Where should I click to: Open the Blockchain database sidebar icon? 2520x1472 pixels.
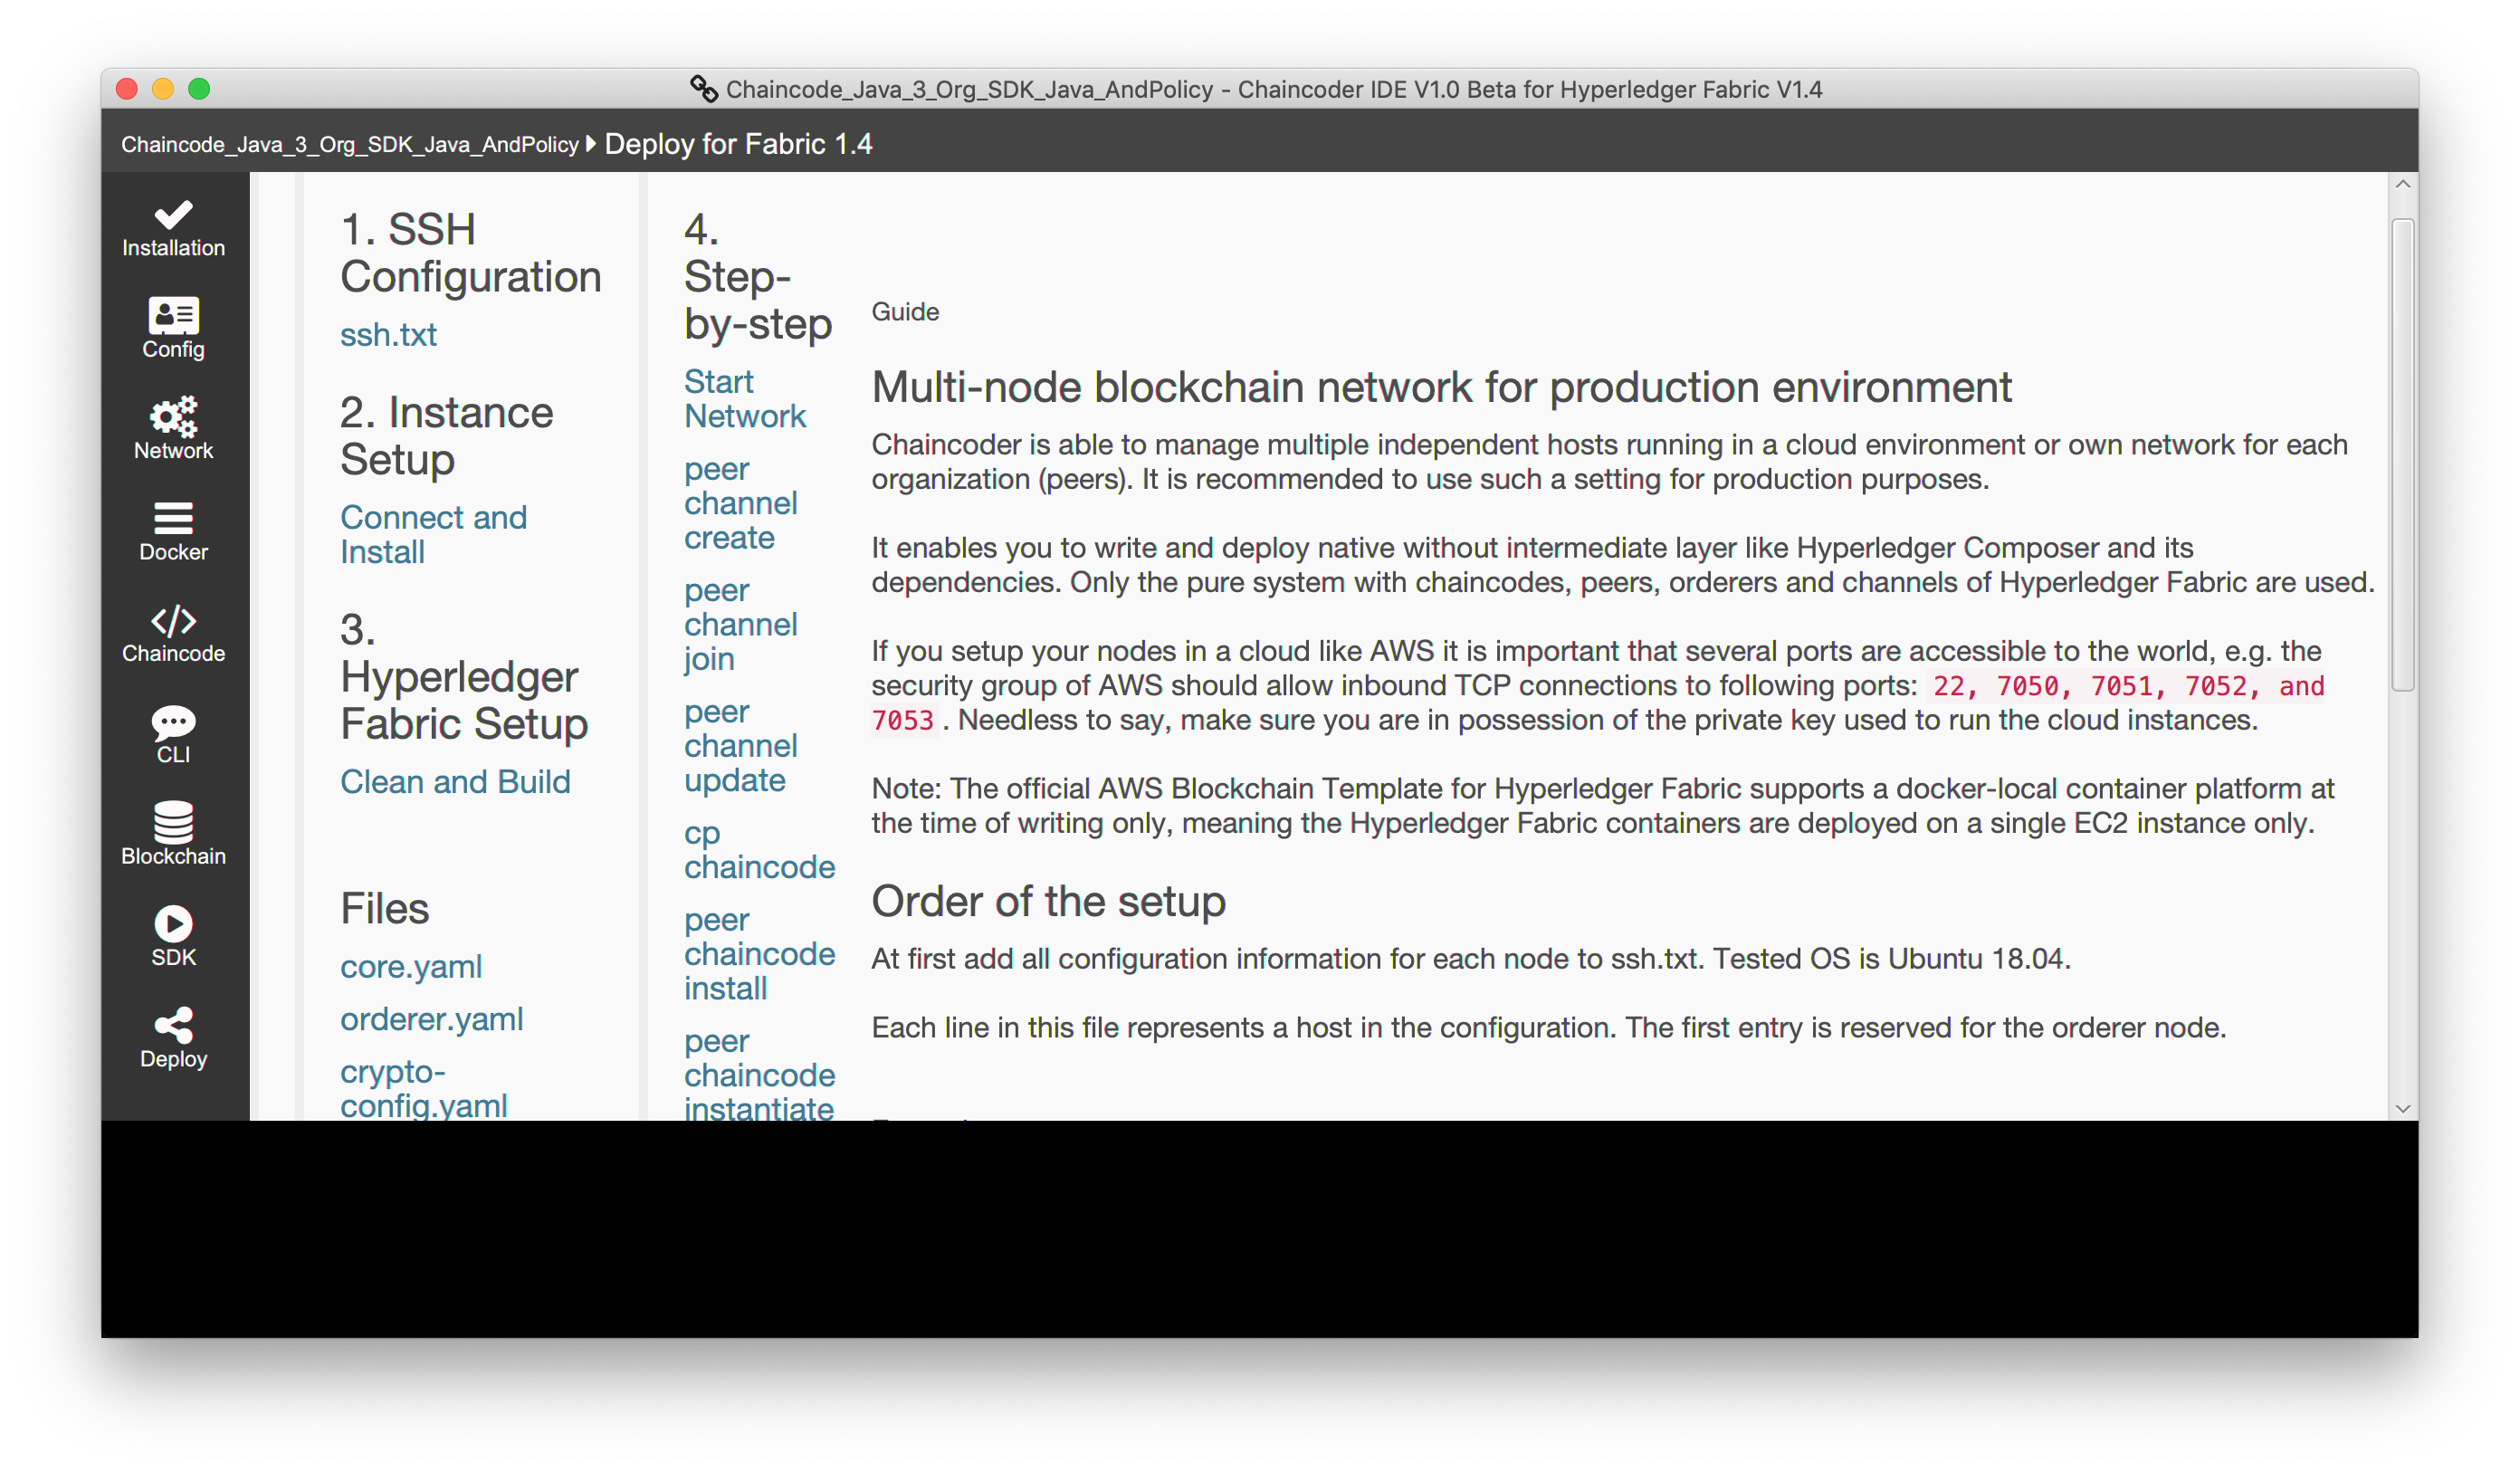(173, 823)
